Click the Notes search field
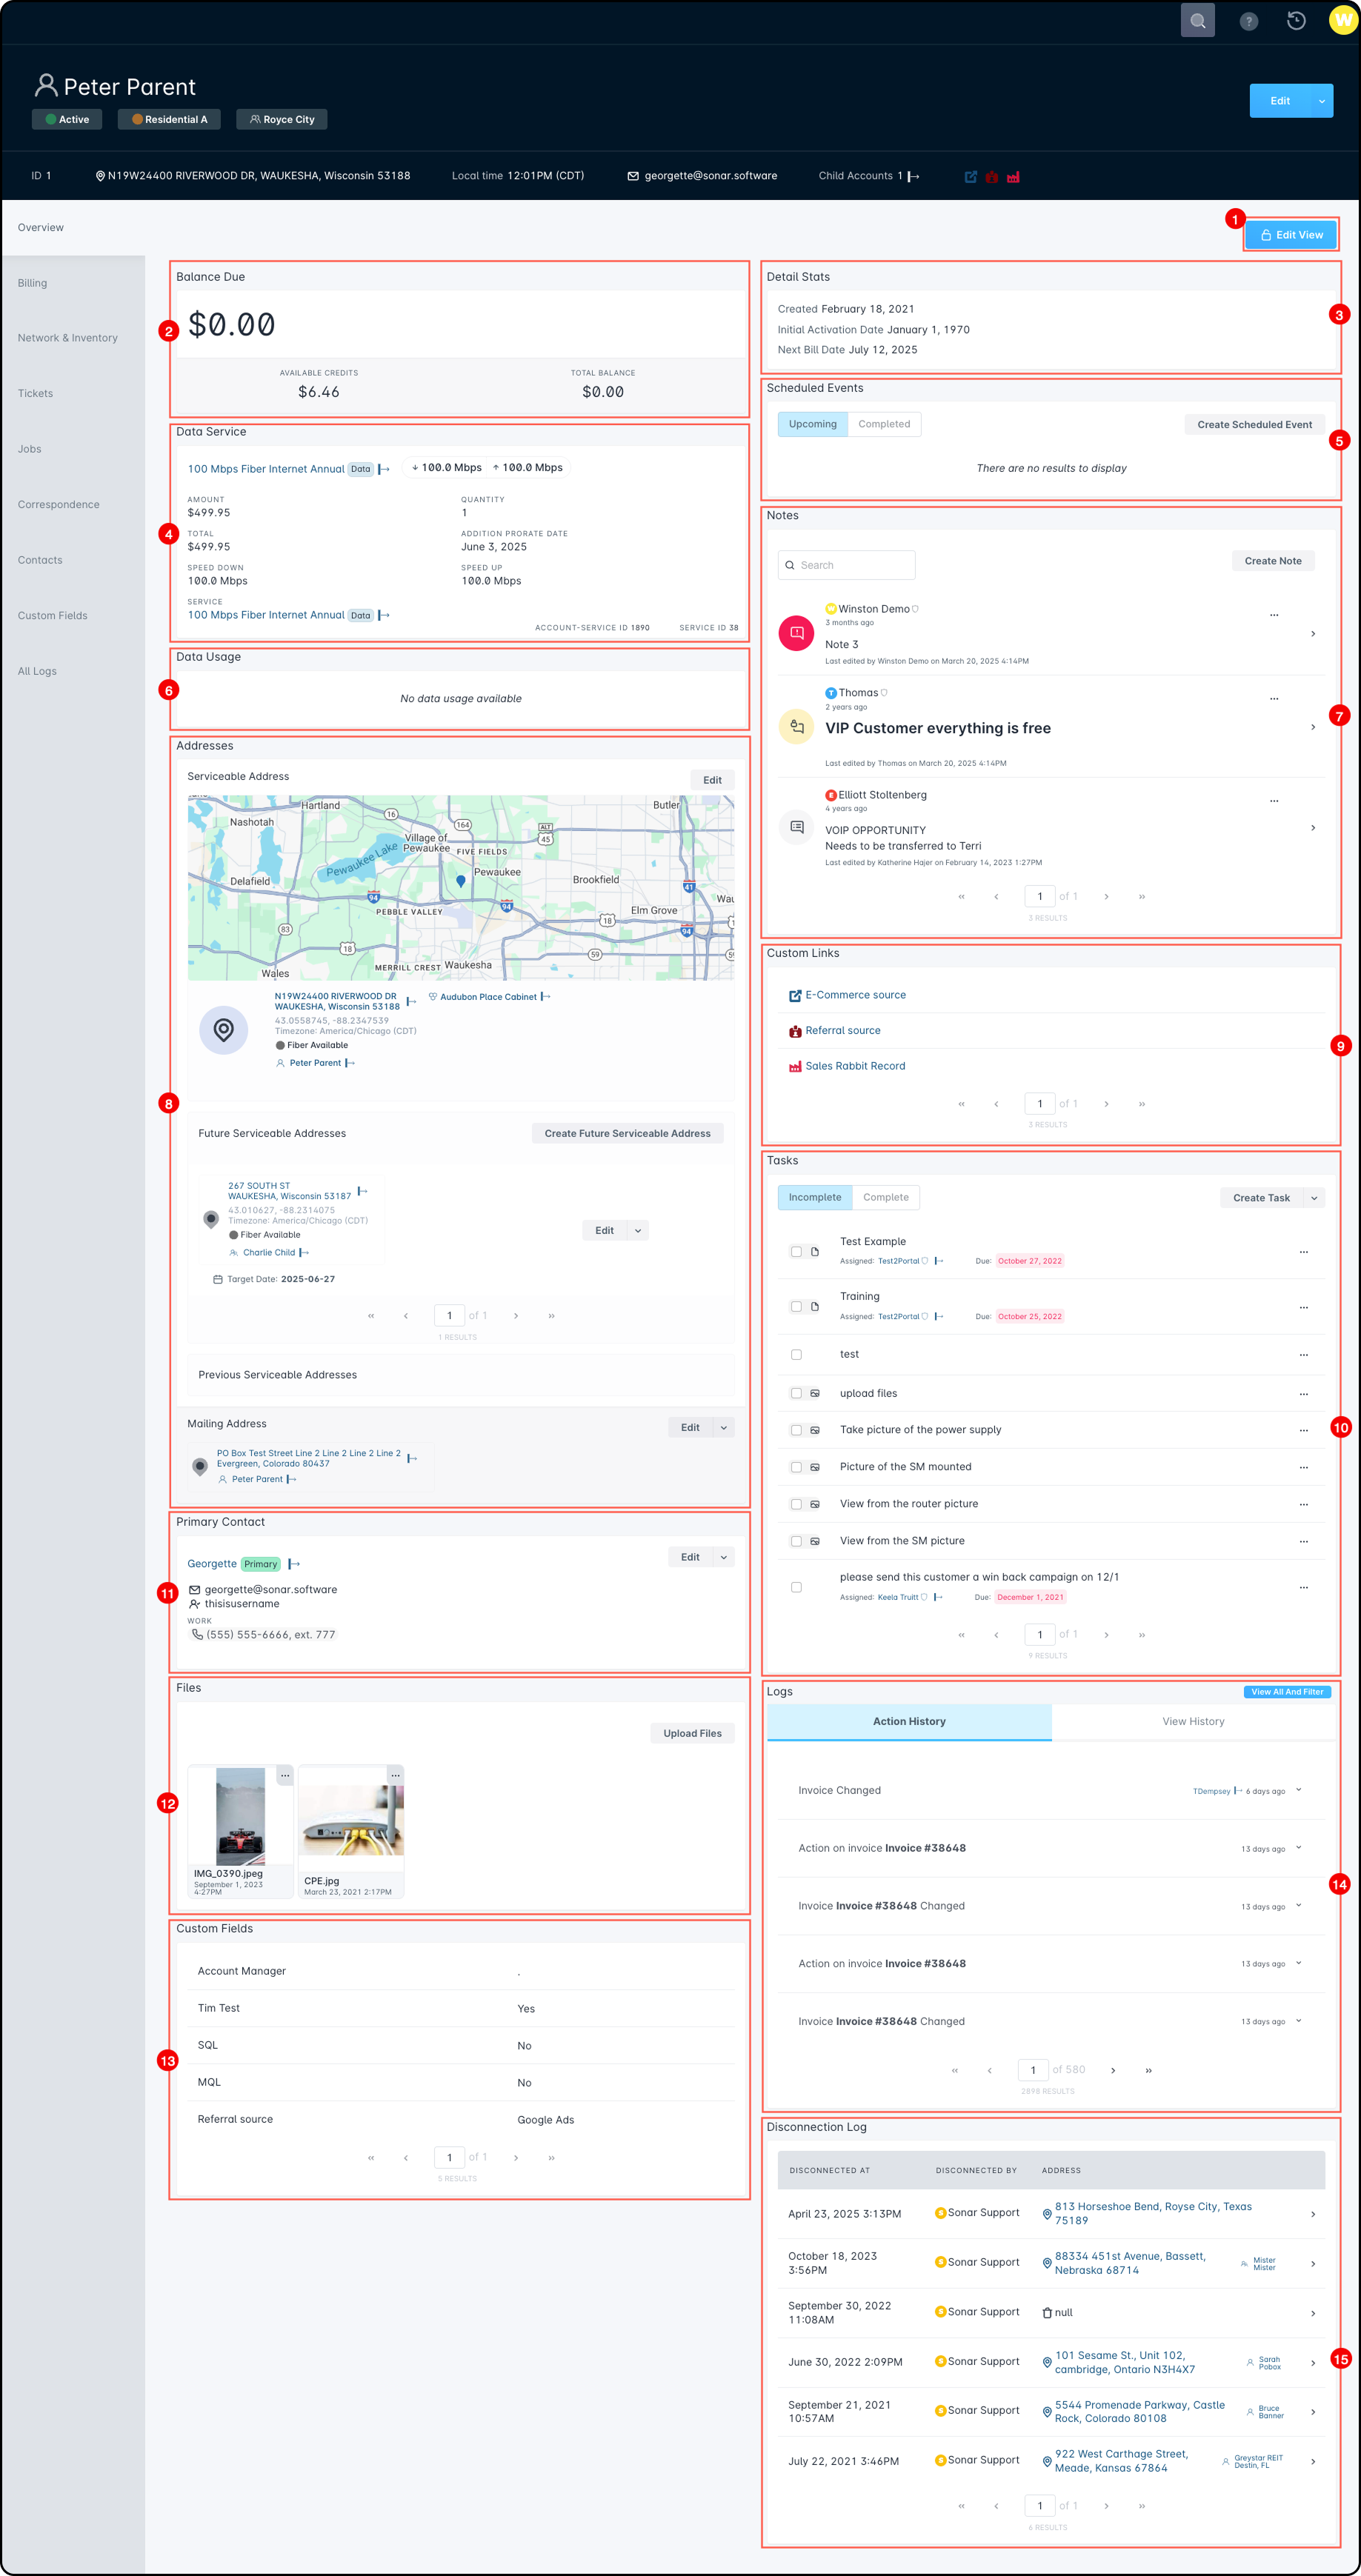 (x=846, y=565)
